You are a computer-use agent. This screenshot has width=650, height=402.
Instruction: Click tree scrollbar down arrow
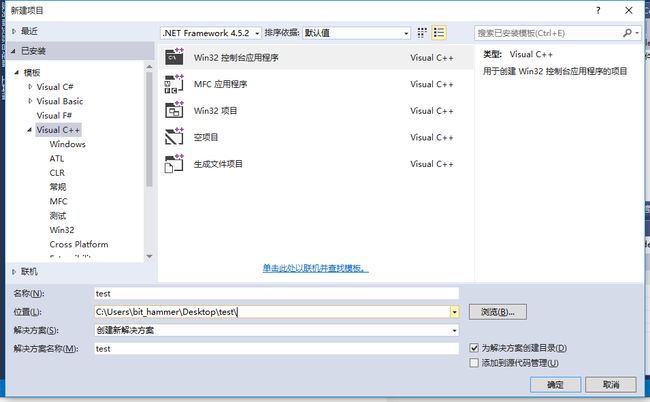coord(149,257)
